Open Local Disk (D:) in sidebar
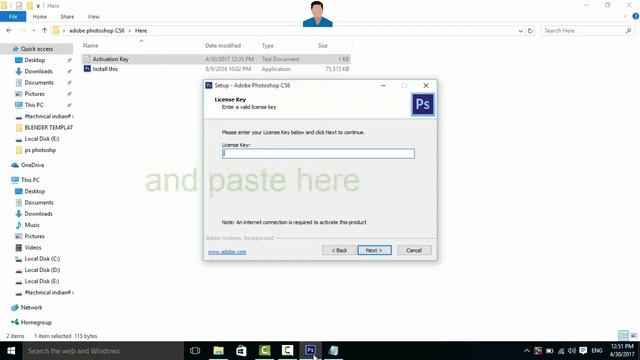Image resolution: width=640 pixels, height=360 pixels. click(x=42, y=270)
